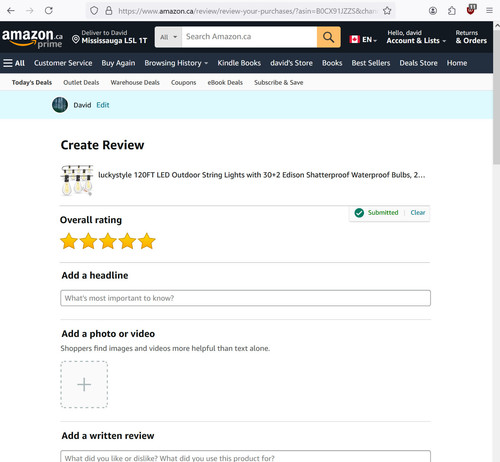The height and width of the screenshot is (462, 500).
Task: Select the fifth rating star
Action: tap(147, 241)
